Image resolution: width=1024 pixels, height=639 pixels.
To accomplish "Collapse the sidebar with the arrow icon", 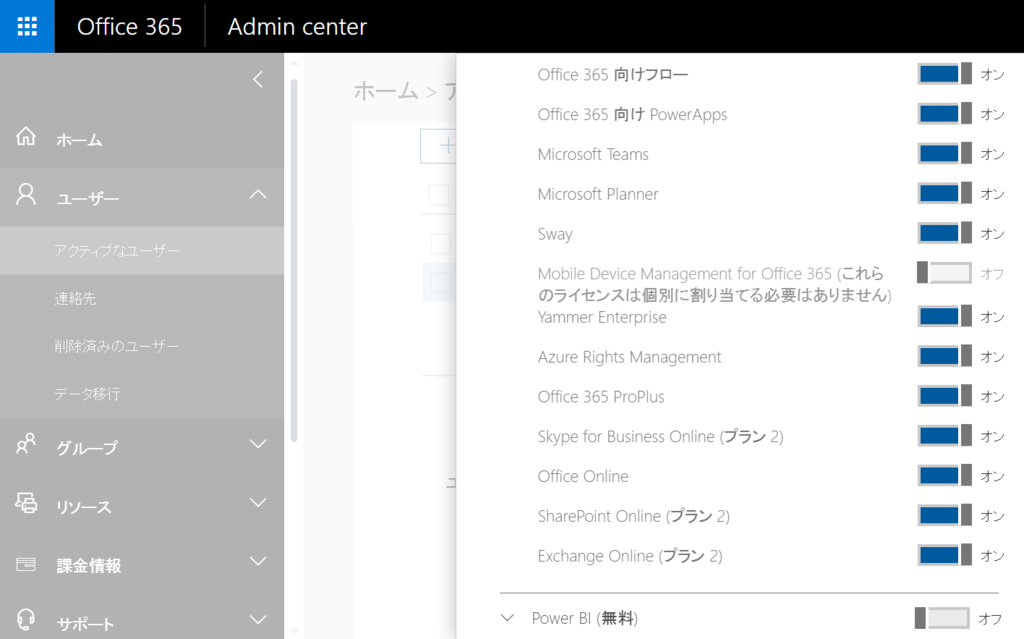I will (x=258, y=79).
